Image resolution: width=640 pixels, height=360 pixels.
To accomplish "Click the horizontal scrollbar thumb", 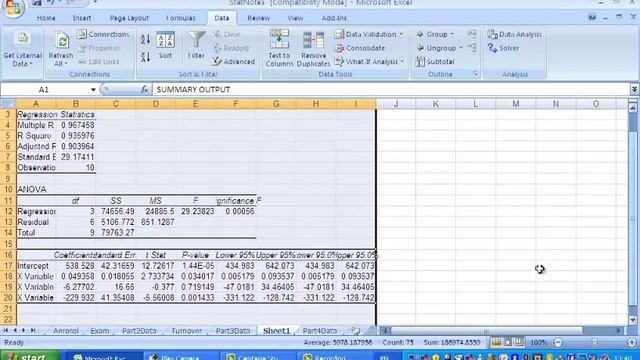I will pyautogui.click(x=486, y=331).
